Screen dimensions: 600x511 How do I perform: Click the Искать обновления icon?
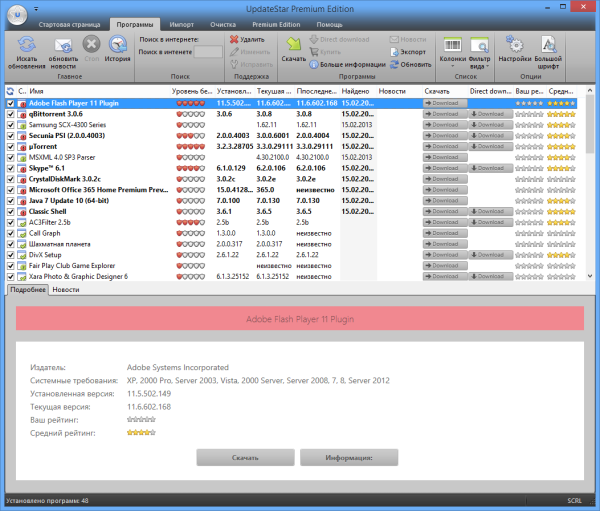[26, 44]
